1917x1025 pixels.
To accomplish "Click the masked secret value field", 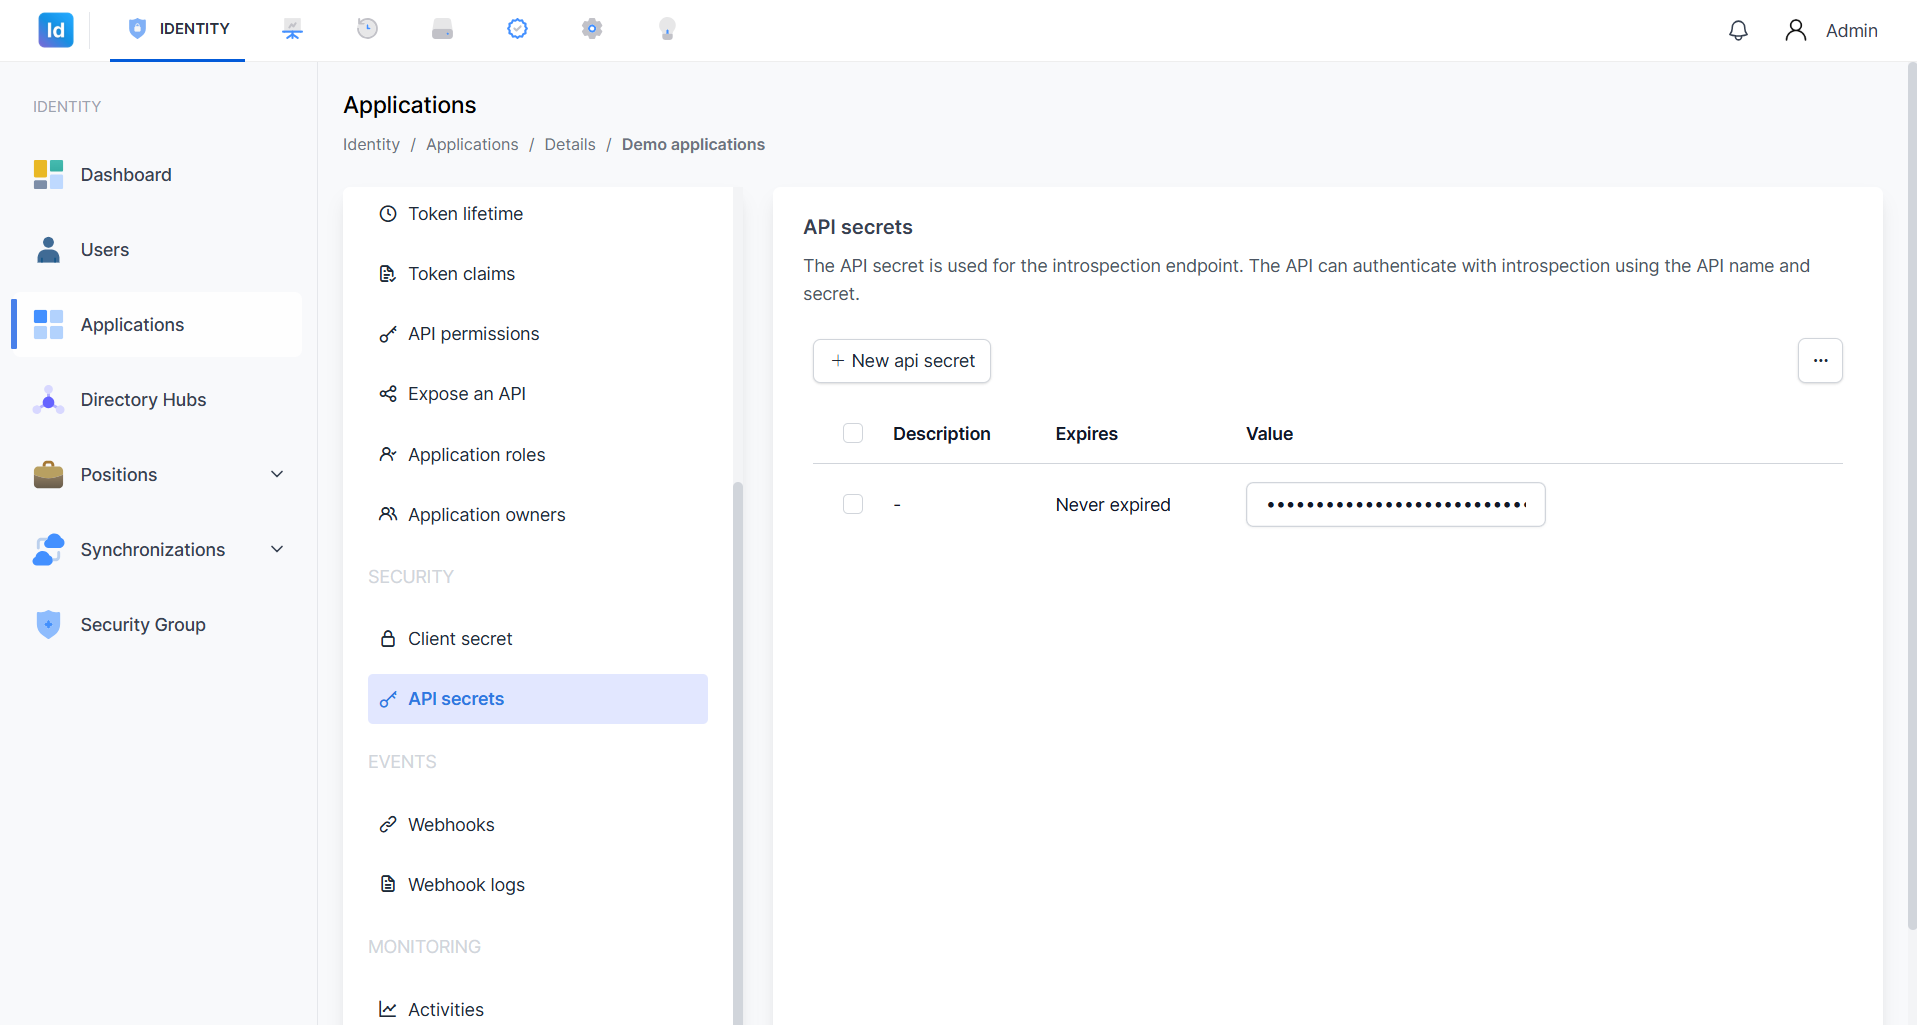I will (x=1395, y=505).
